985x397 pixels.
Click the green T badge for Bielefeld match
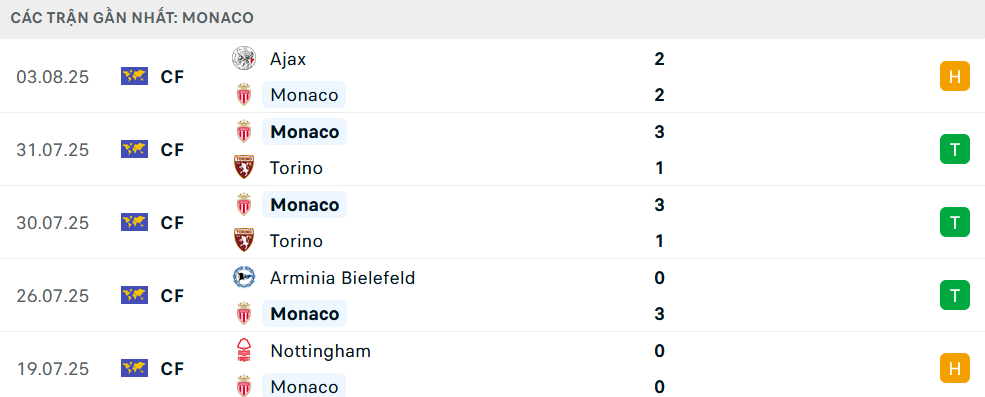click(955, 295)
